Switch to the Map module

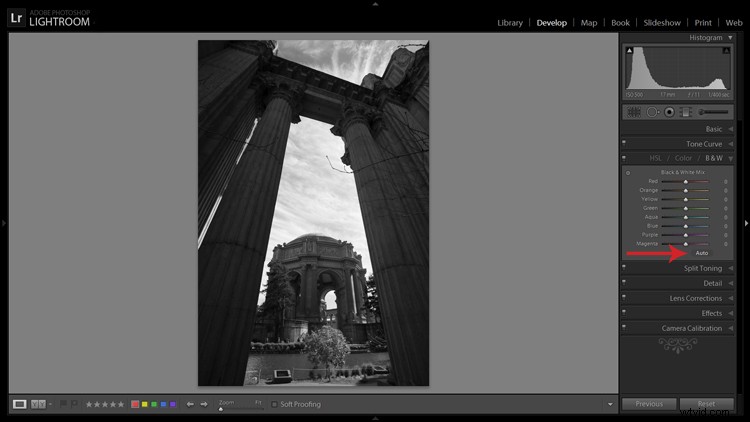[589, 22]
